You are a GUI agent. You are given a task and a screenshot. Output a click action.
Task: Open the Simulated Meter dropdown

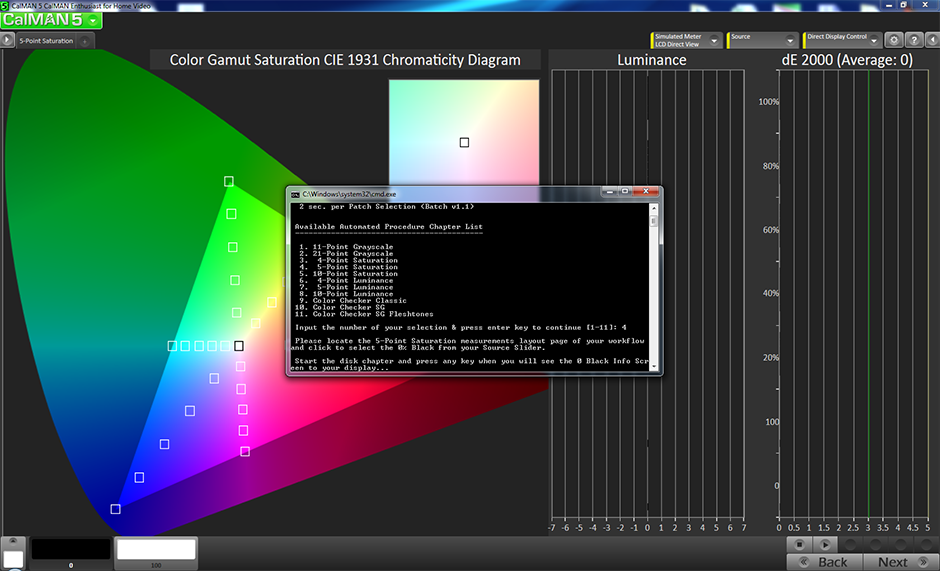[x=686, y=40]
